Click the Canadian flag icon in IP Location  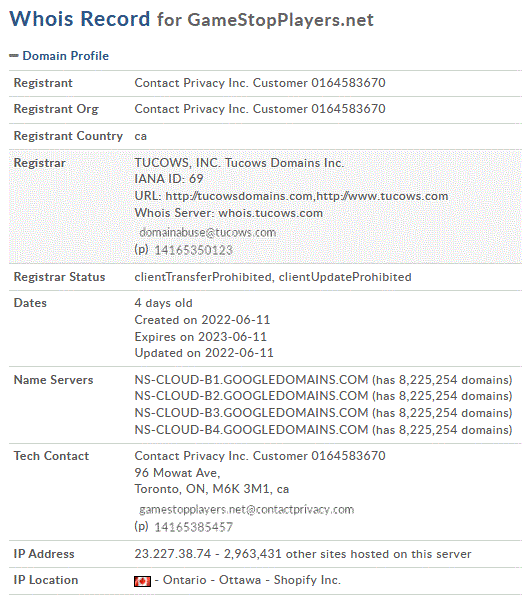tap(142, 581)
